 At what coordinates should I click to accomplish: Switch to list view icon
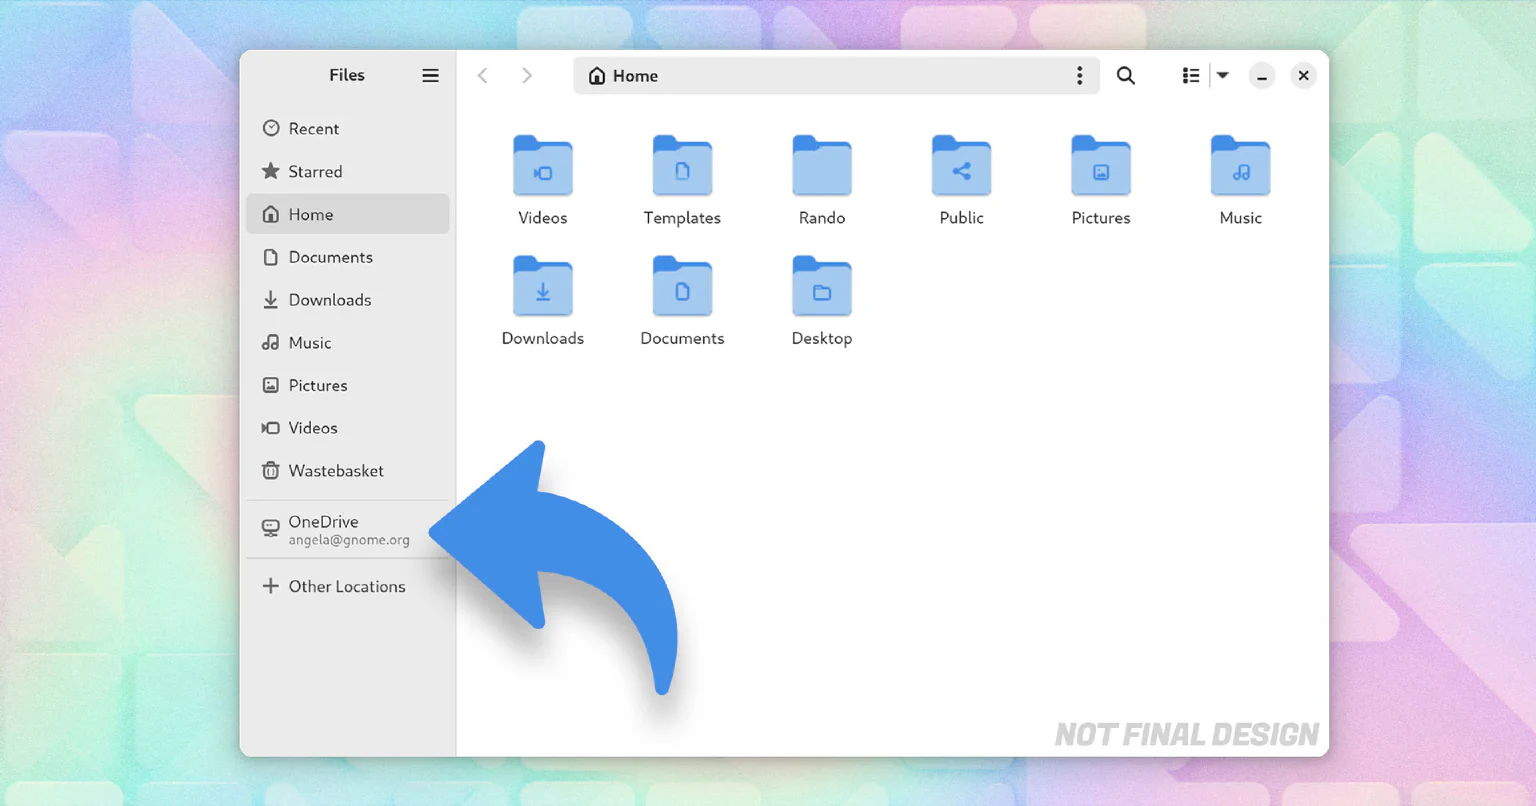[1190, 76]
